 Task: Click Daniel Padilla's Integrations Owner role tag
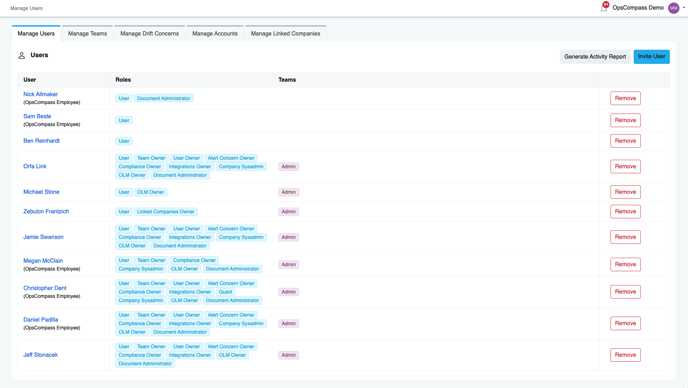190,323
